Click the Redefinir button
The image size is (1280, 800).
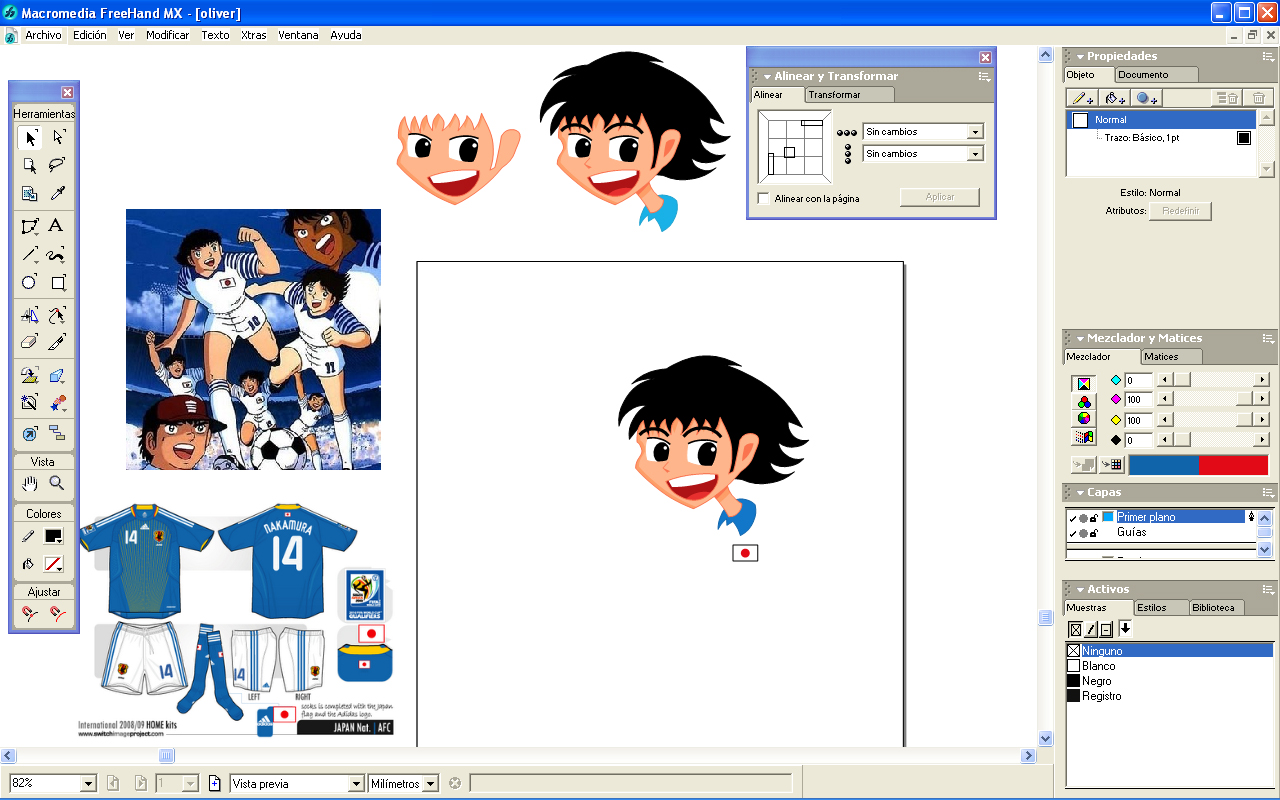pos(1180,211)
